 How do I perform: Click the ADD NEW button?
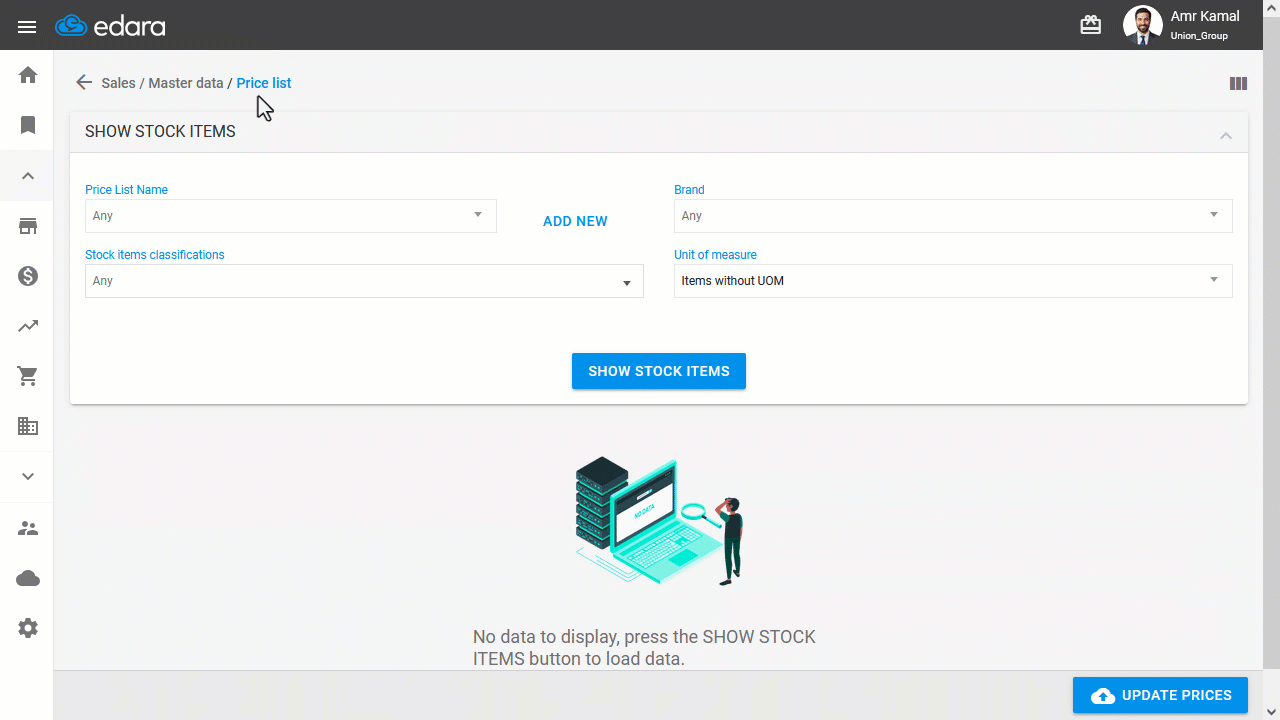click(575, 221)
